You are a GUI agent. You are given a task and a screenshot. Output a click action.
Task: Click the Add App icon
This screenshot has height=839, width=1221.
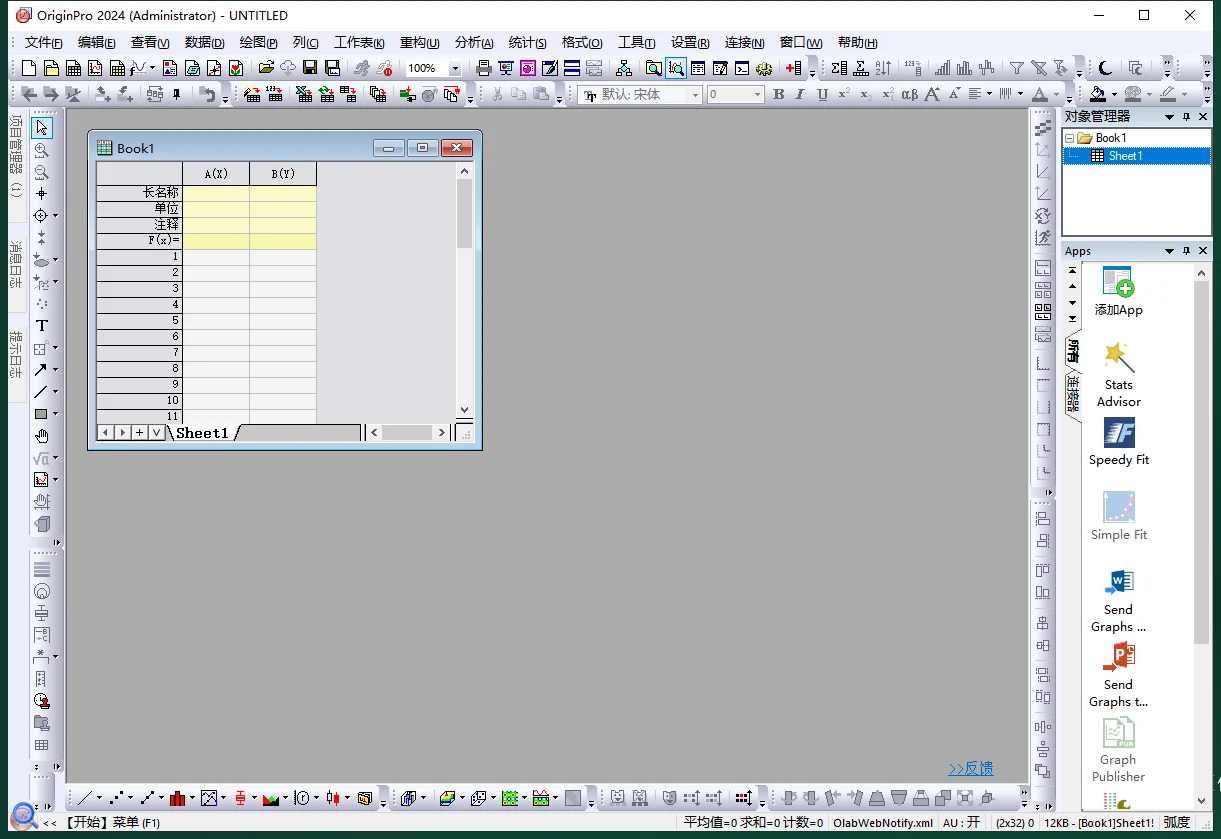[1118, 291]
